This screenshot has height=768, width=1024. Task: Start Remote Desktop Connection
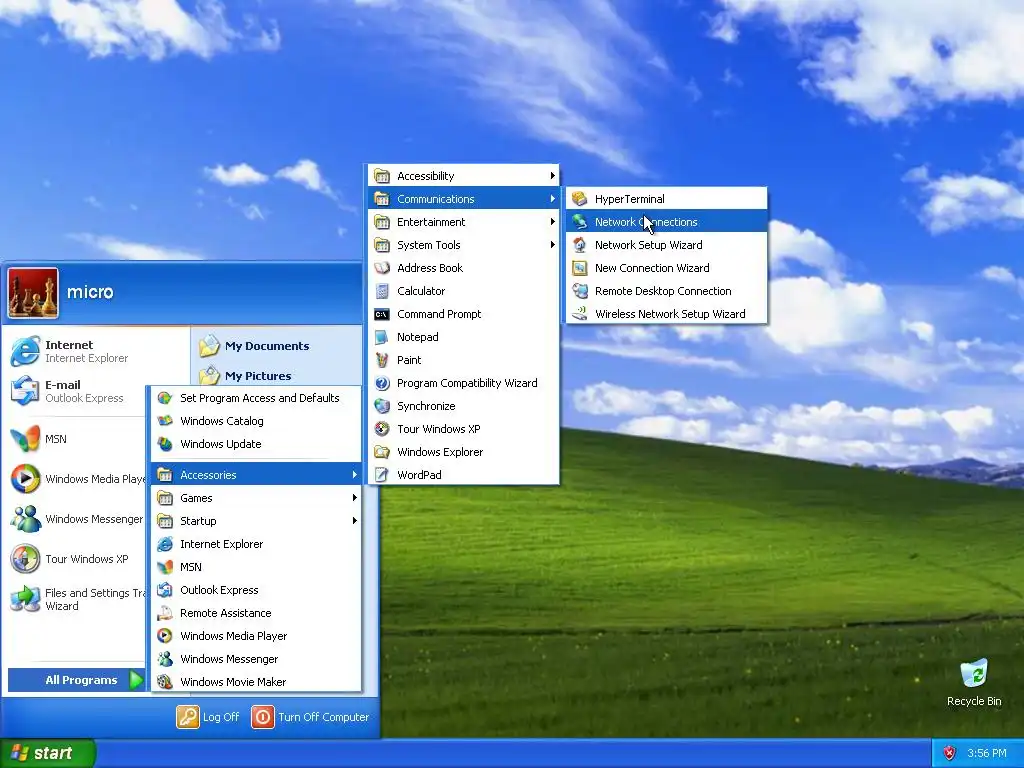[666, 291]
